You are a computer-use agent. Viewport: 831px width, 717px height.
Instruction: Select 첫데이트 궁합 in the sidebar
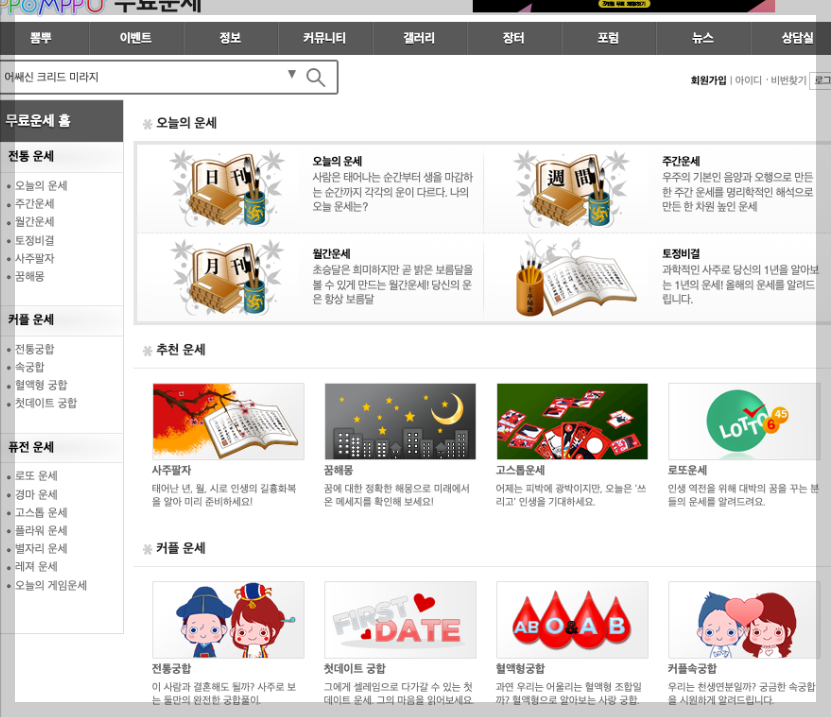[x=46, y=403]
